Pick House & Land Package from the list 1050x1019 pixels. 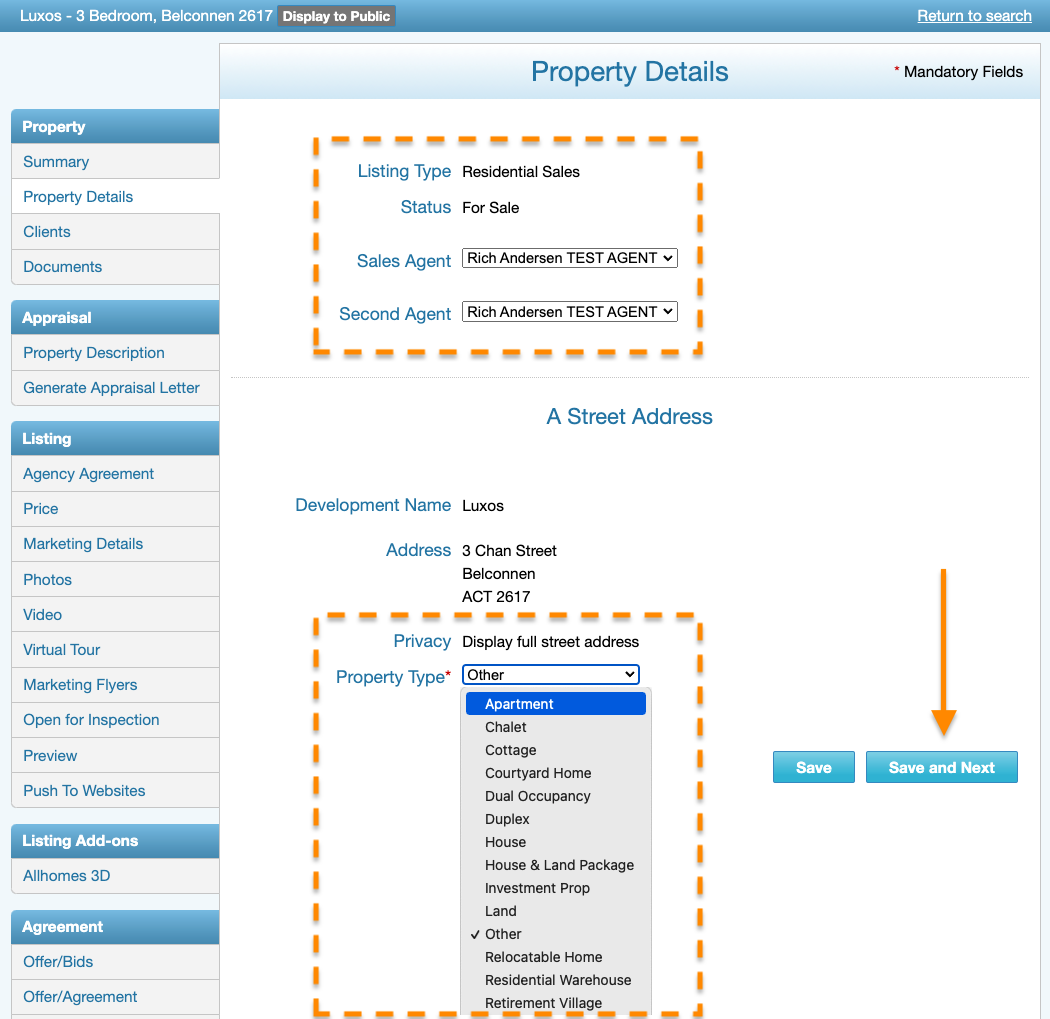(x=558, y=865)
